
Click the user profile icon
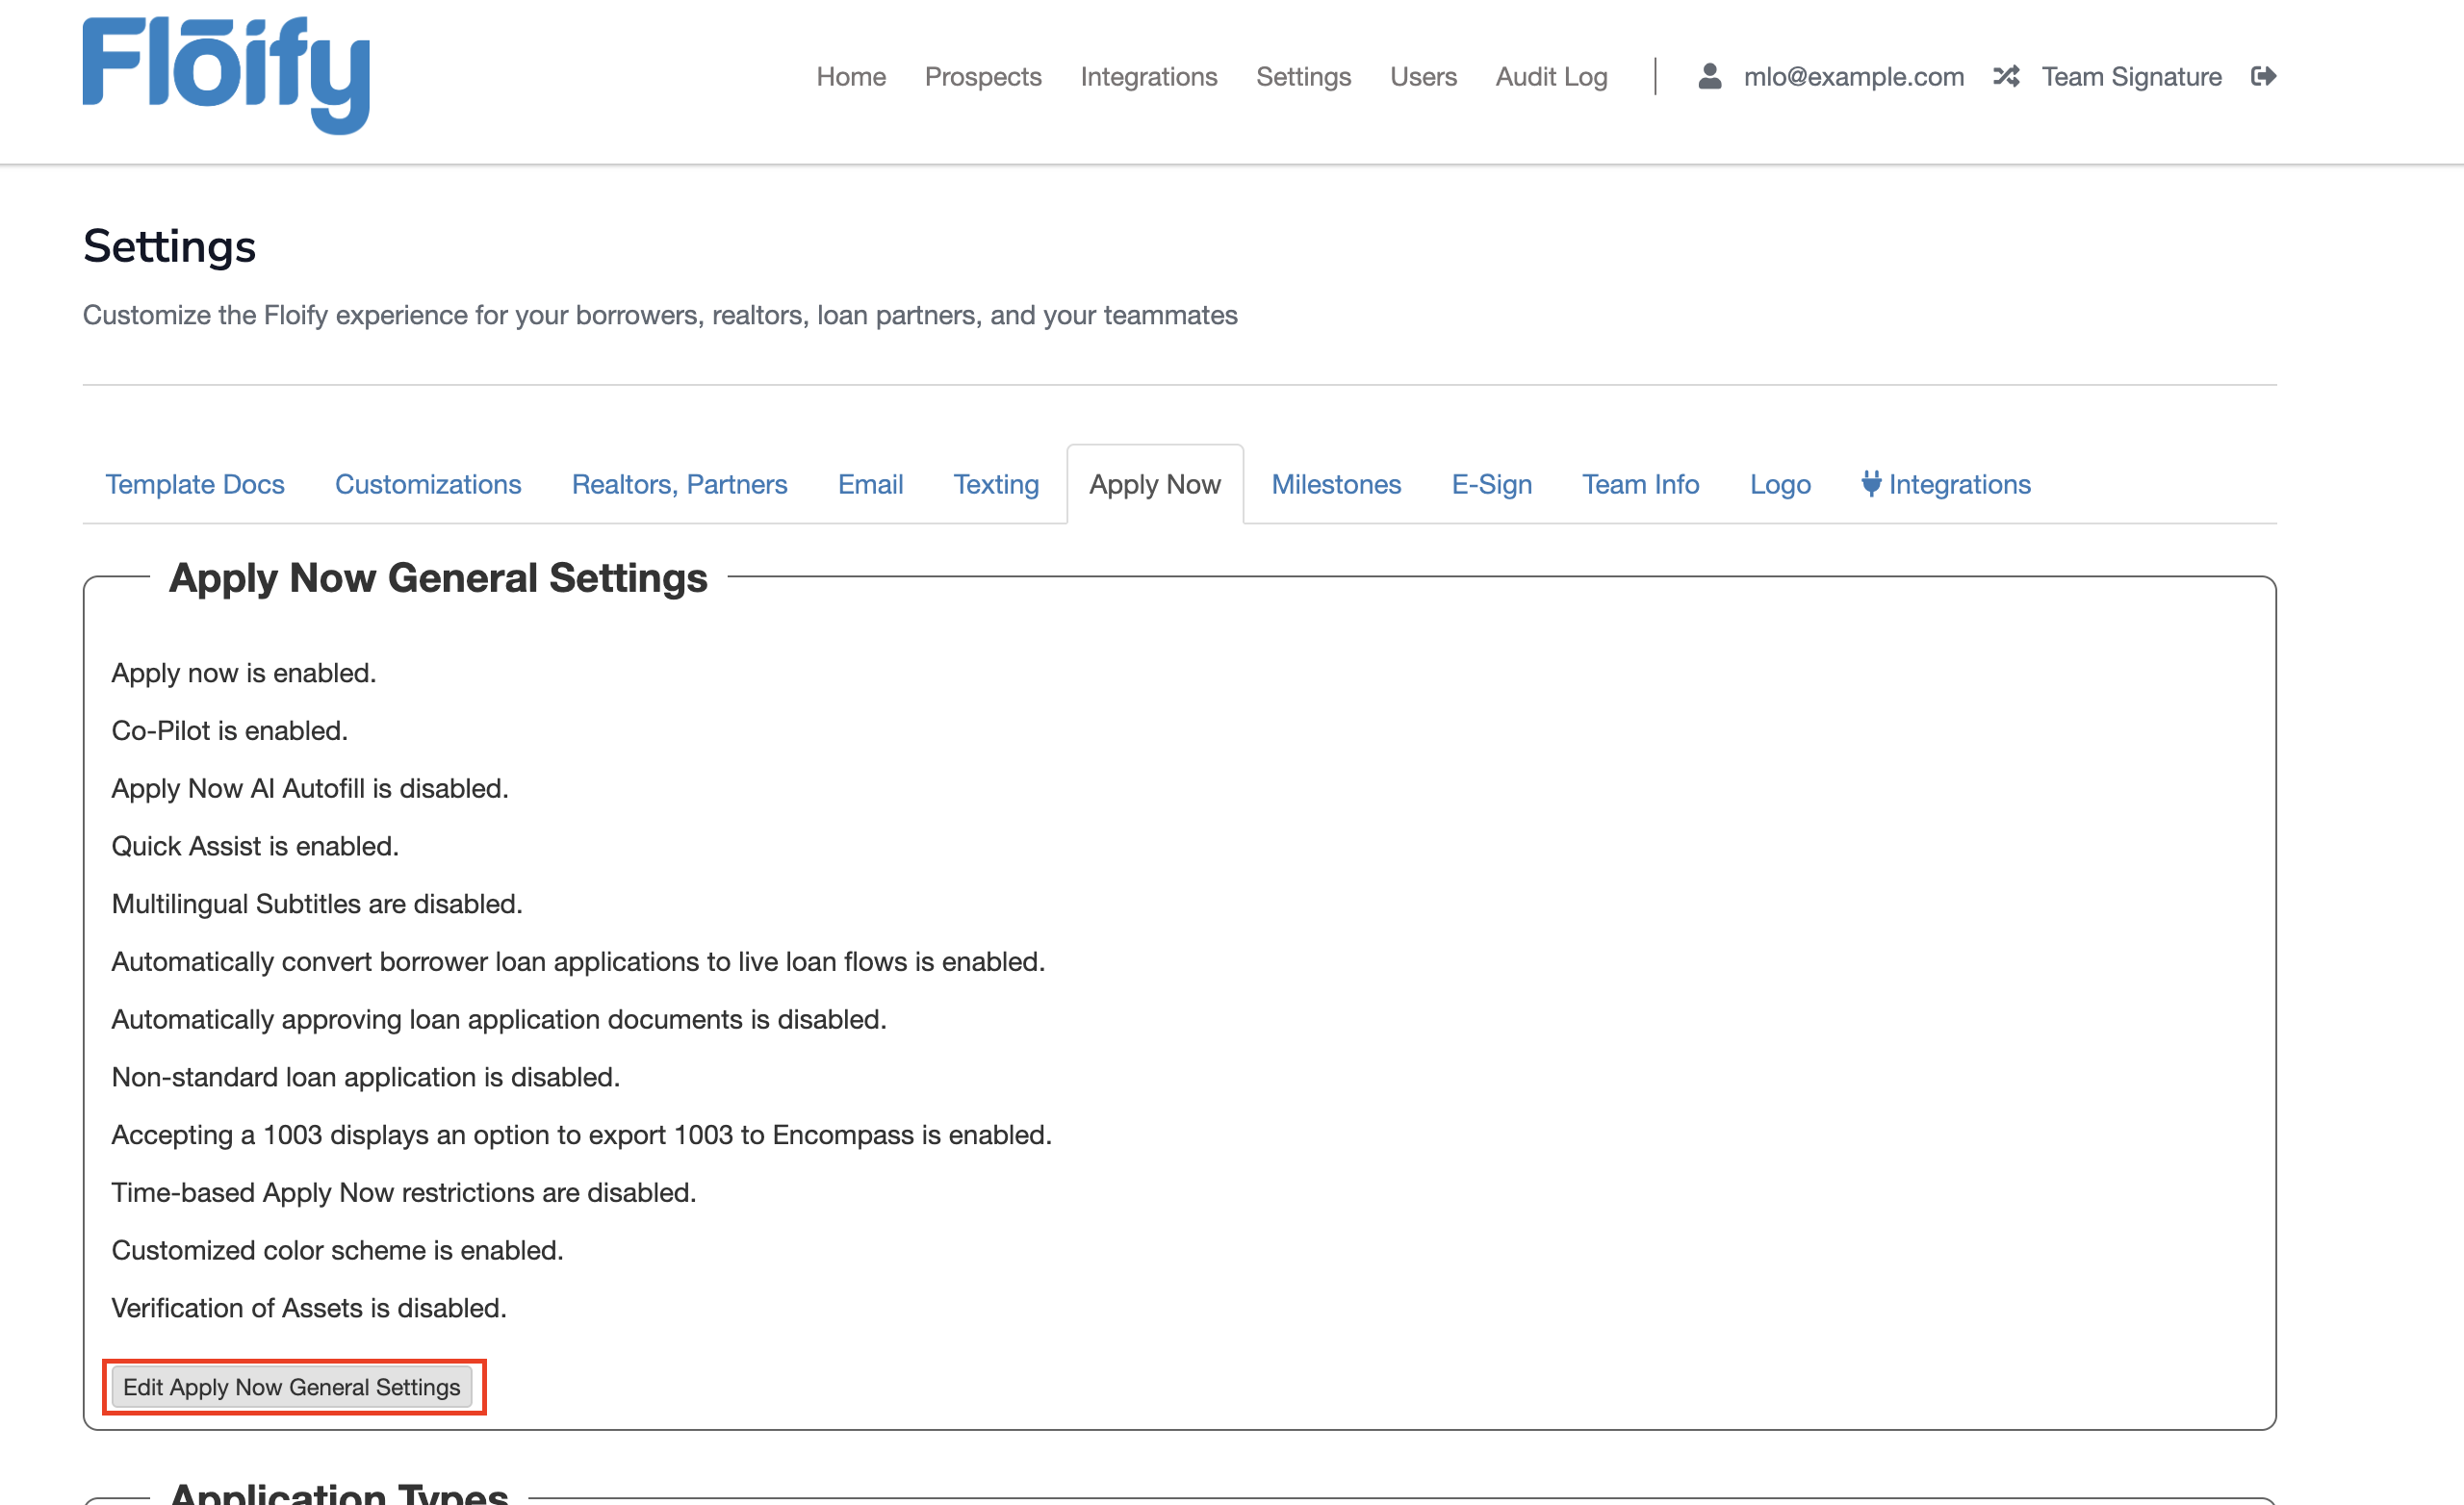[x=1709, y=77]
